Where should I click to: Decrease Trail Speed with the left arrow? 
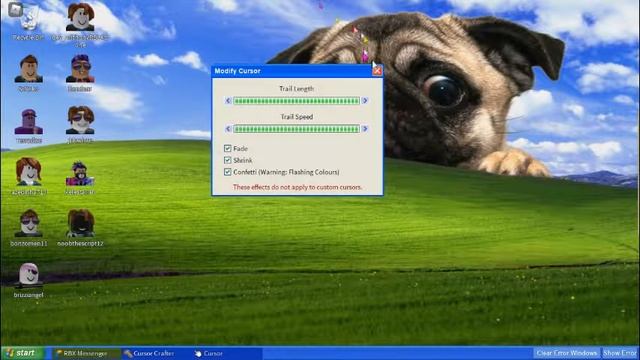point(228,129)
